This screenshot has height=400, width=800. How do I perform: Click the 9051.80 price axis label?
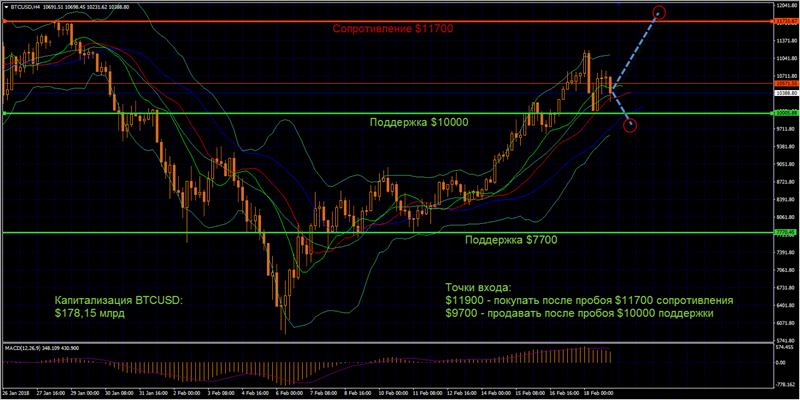coord(787,164)
